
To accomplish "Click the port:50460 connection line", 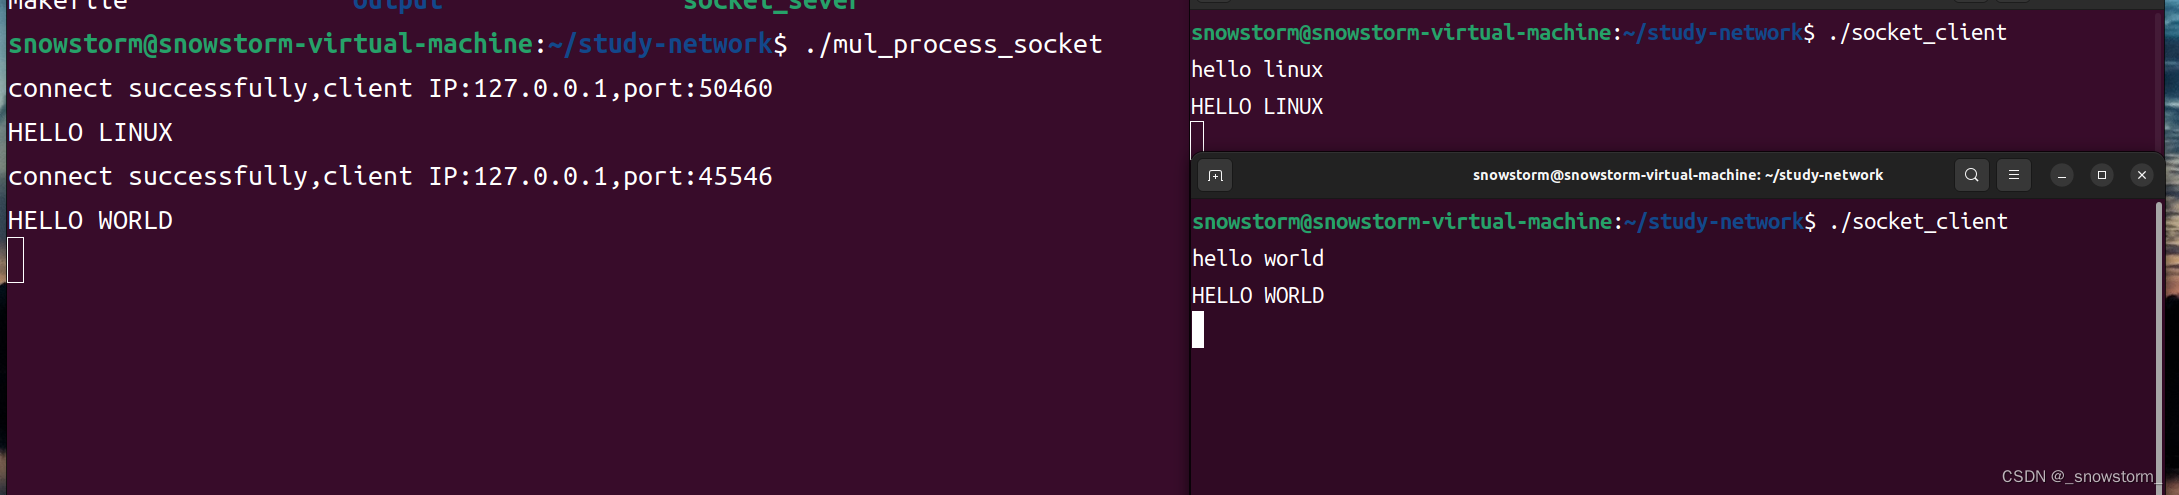I will [x=390, y=88].
